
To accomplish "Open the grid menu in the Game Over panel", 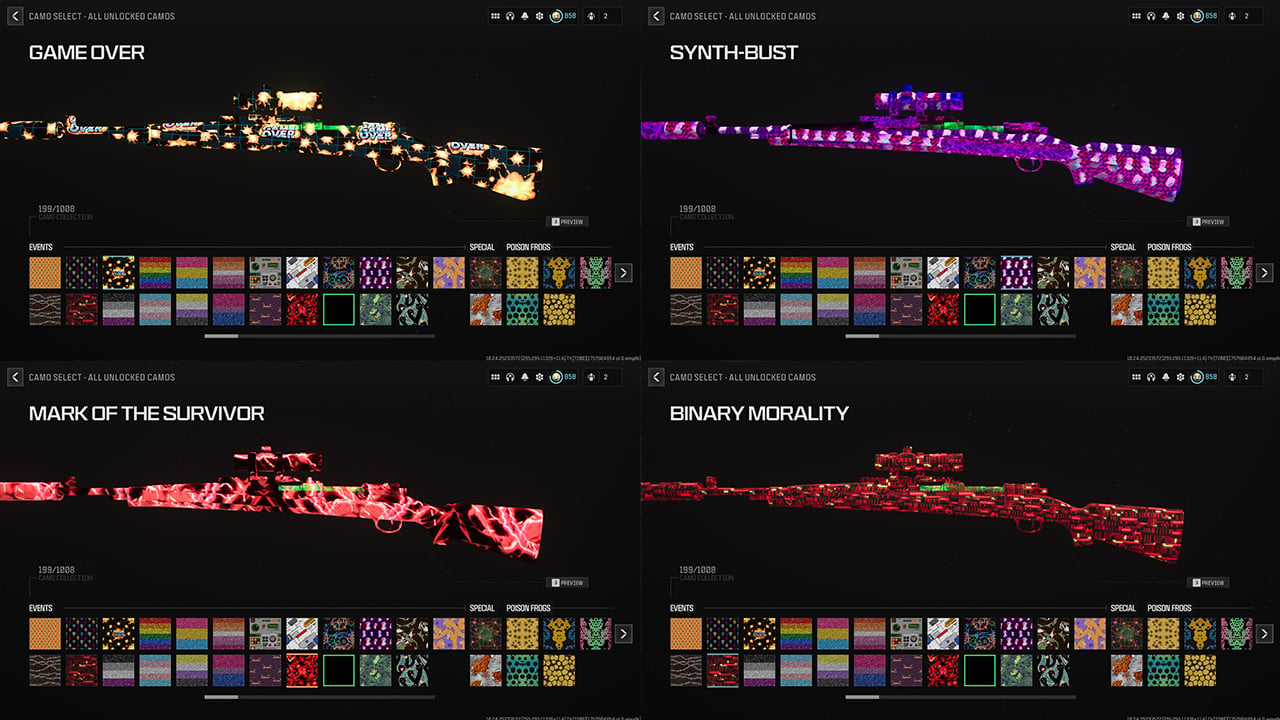I will pyautogui.click(x=495, y=16).
